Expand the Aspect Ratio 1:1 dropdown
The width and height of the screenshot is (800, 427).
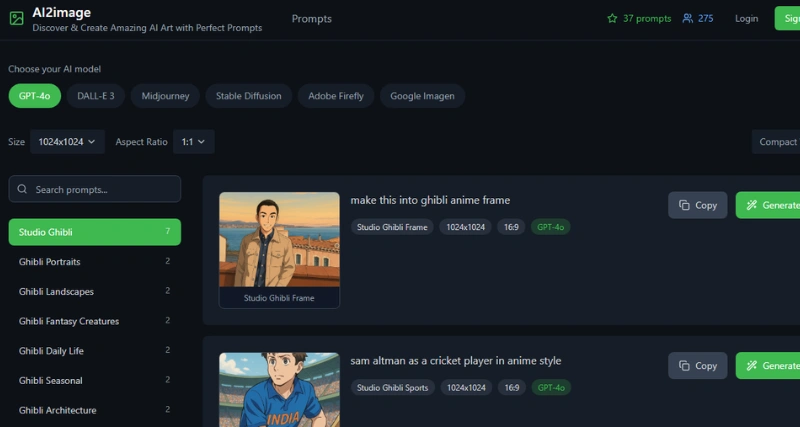tap(193, 142)
